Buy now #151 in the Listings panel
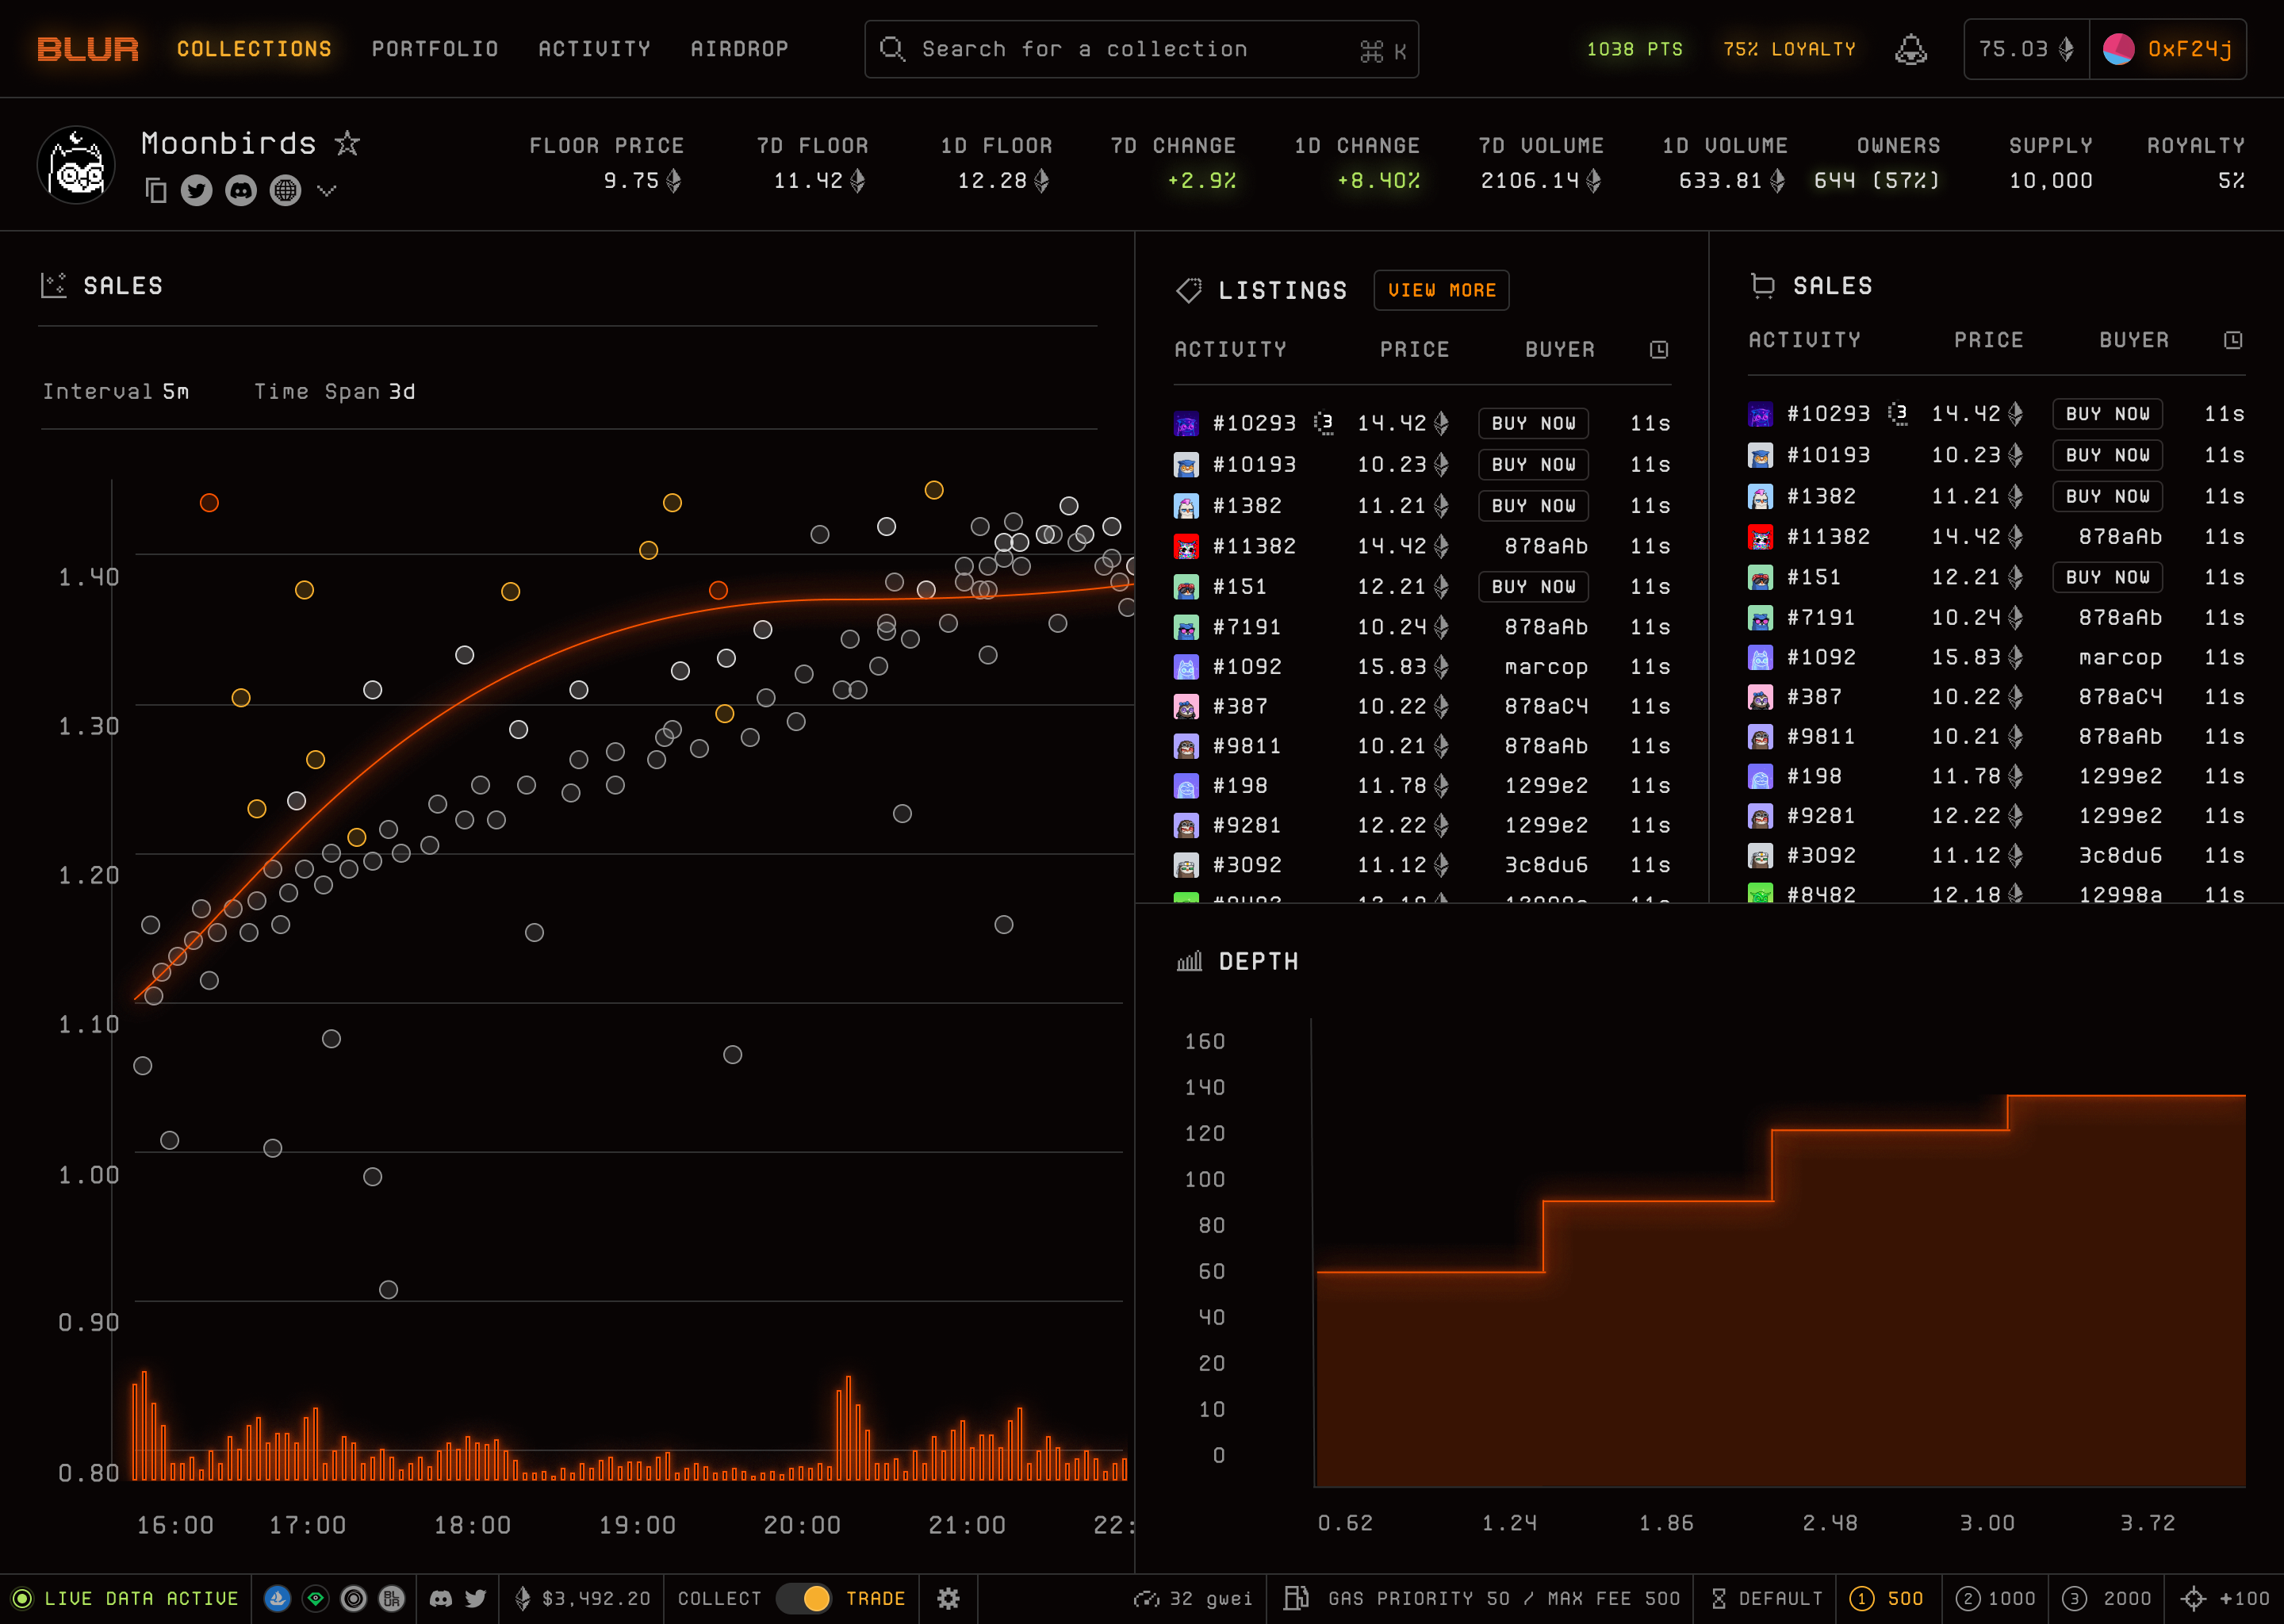The image size is (2284, 1624). point(1533,586)
